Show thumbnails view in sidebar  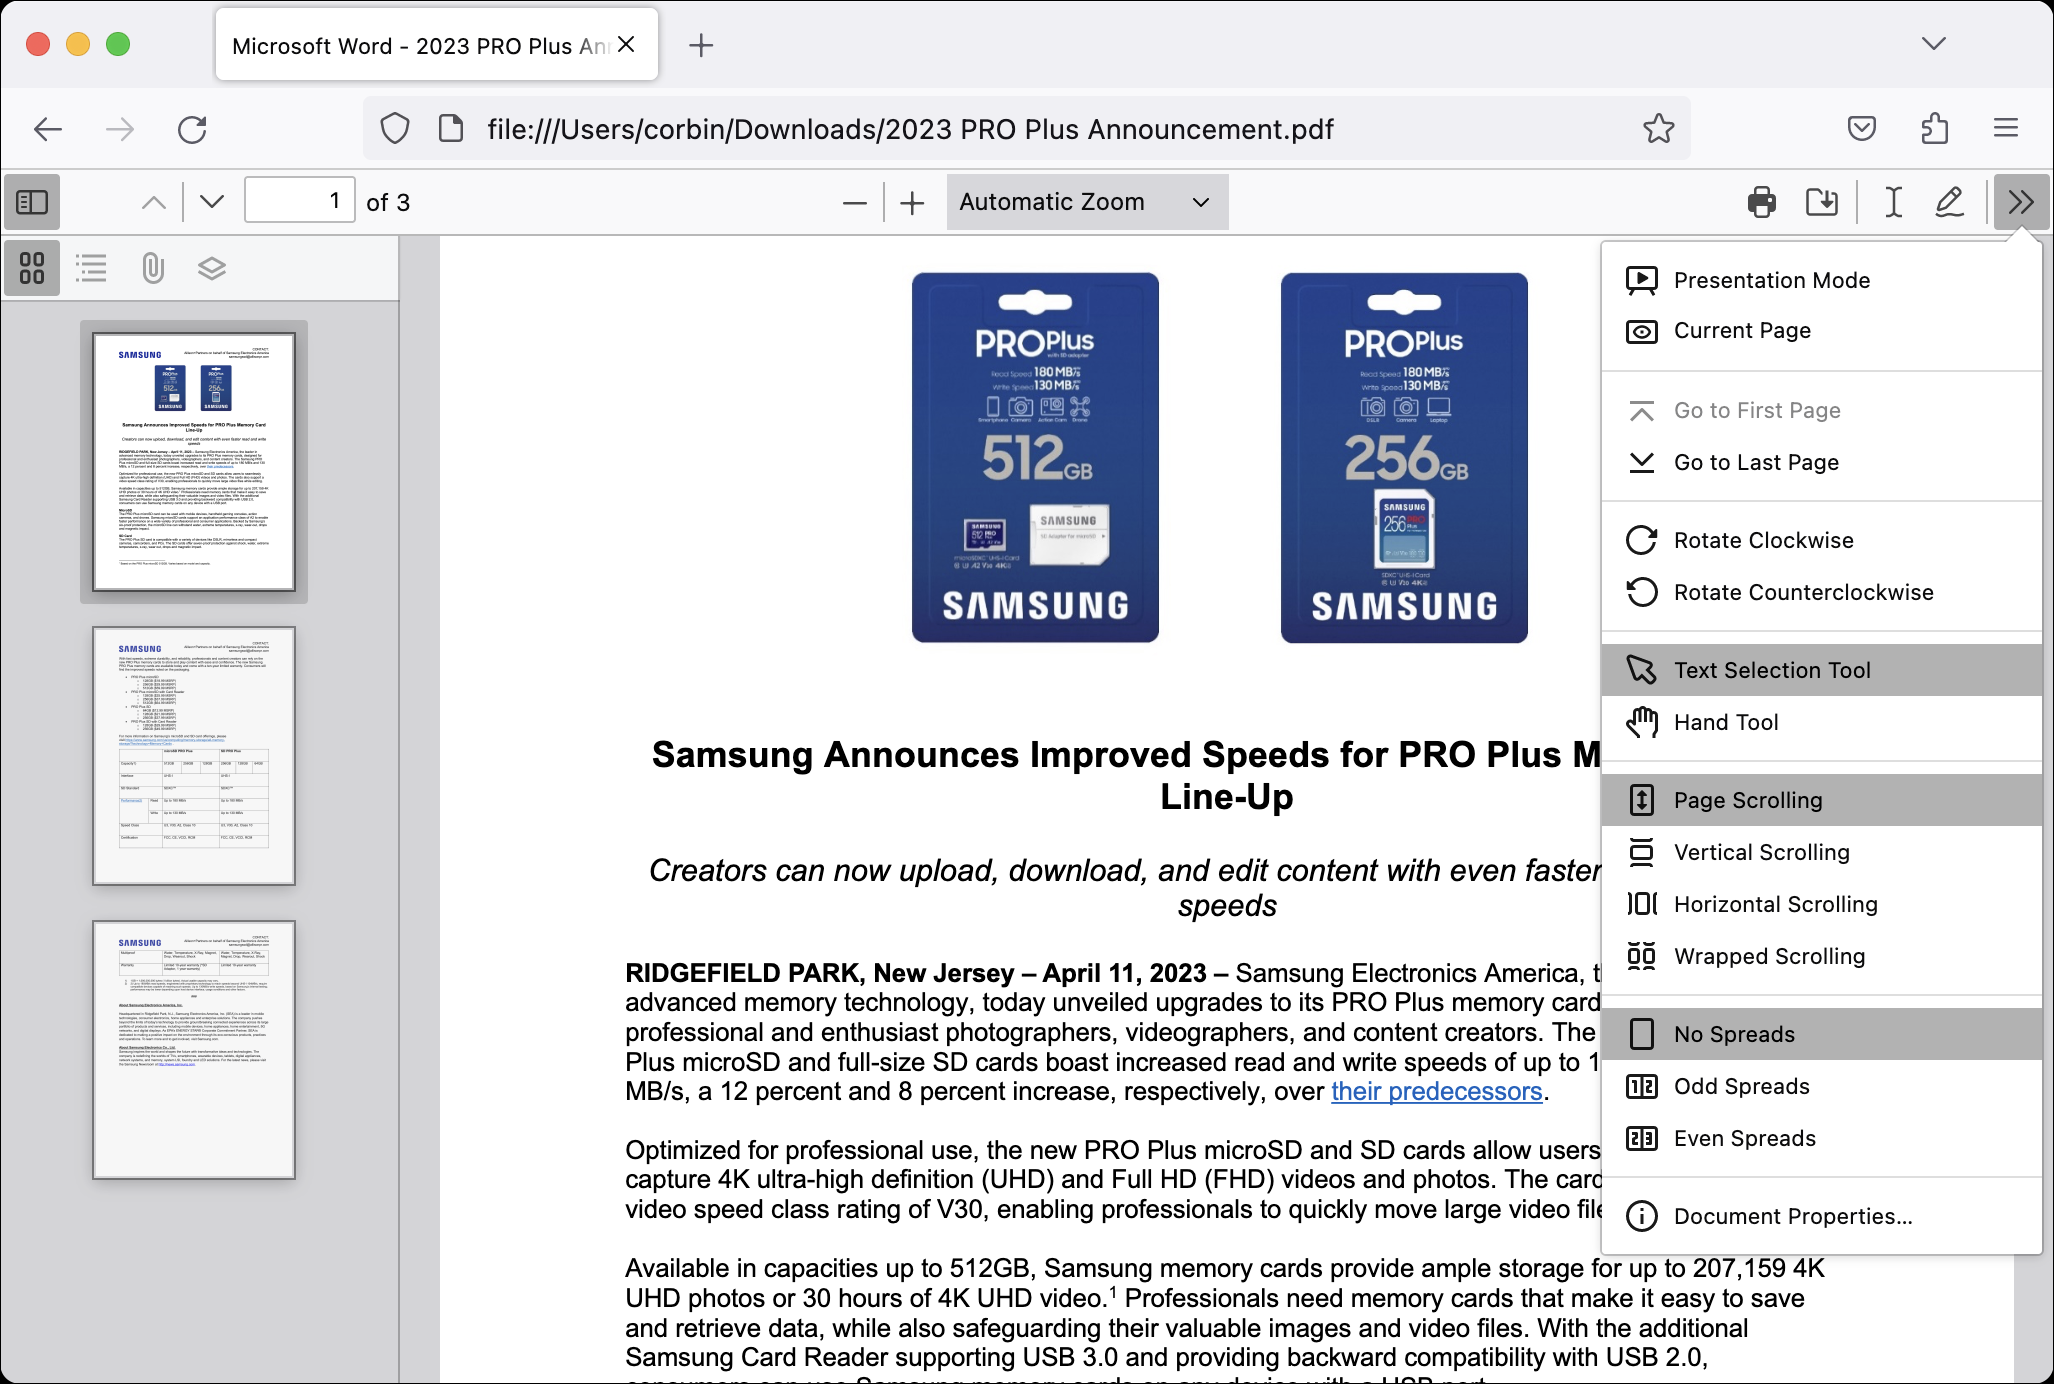pos(32,268)
